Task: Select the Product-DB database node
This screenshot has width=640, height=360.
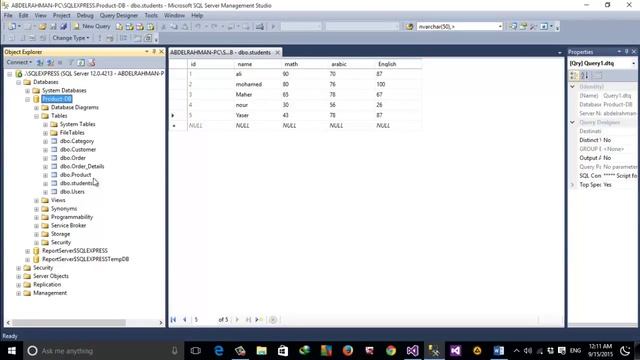Action: 57,99
